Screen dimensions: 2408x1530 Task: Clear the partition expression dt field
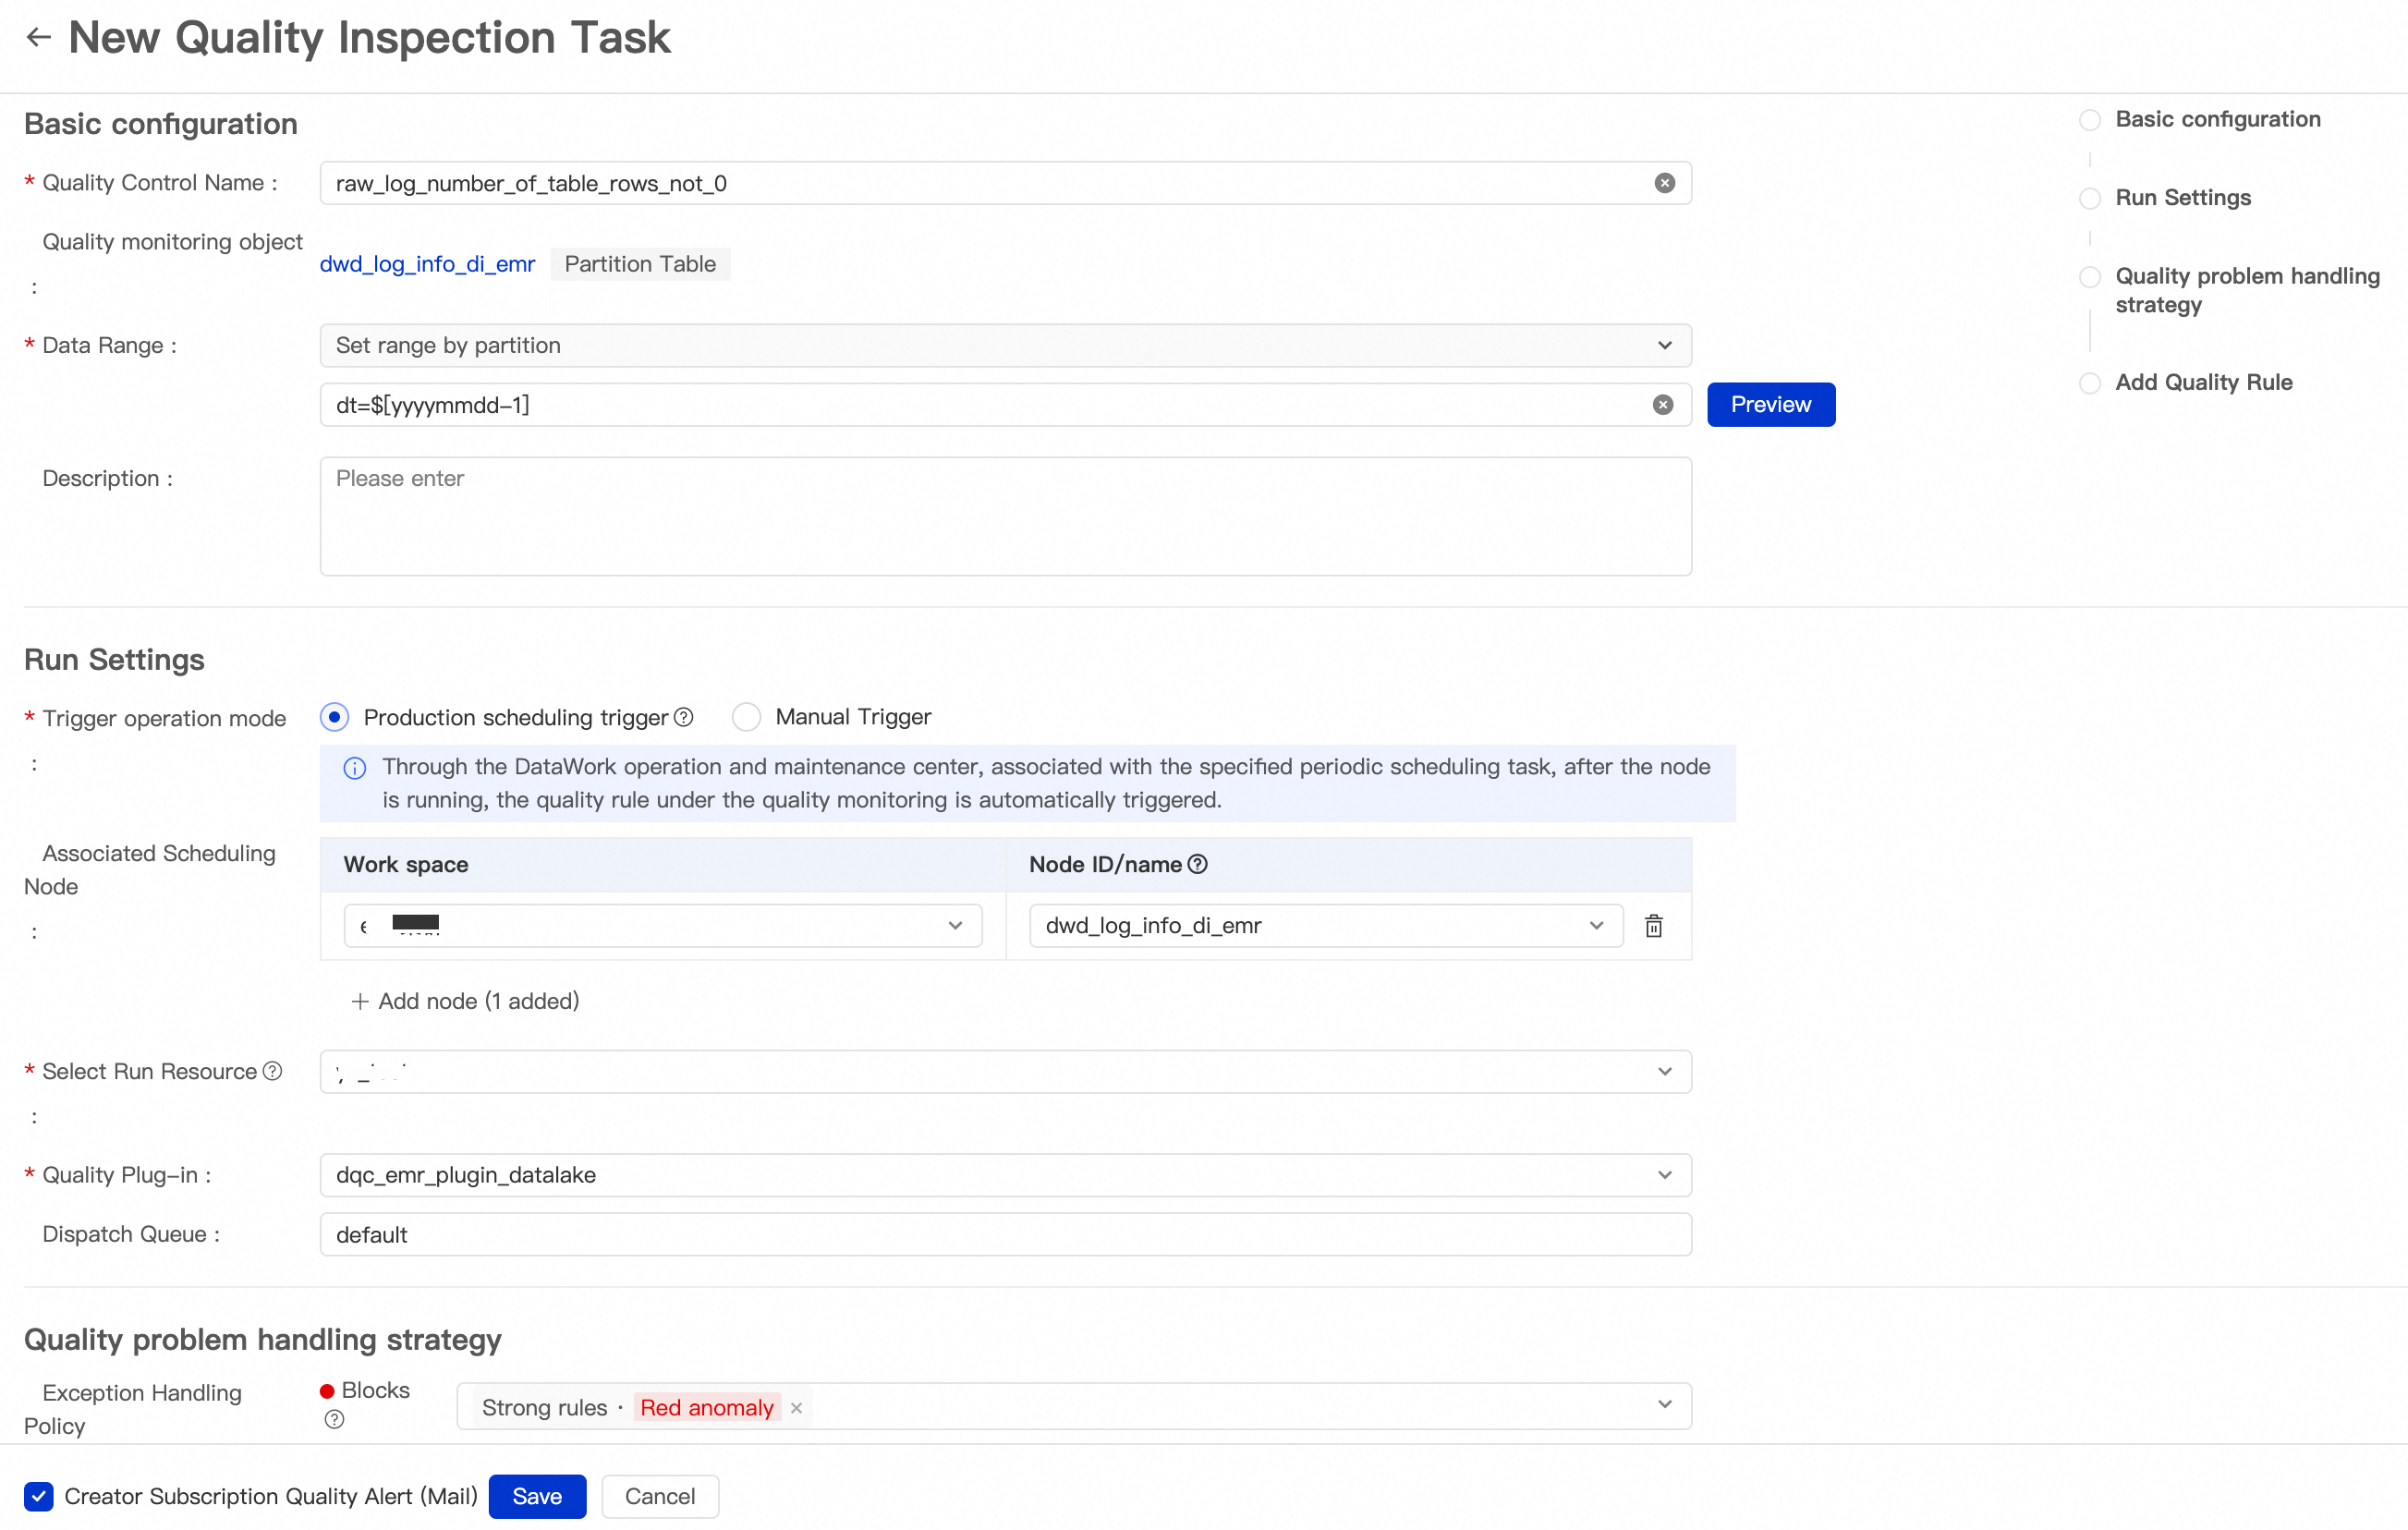click(x=1662, y=405)
